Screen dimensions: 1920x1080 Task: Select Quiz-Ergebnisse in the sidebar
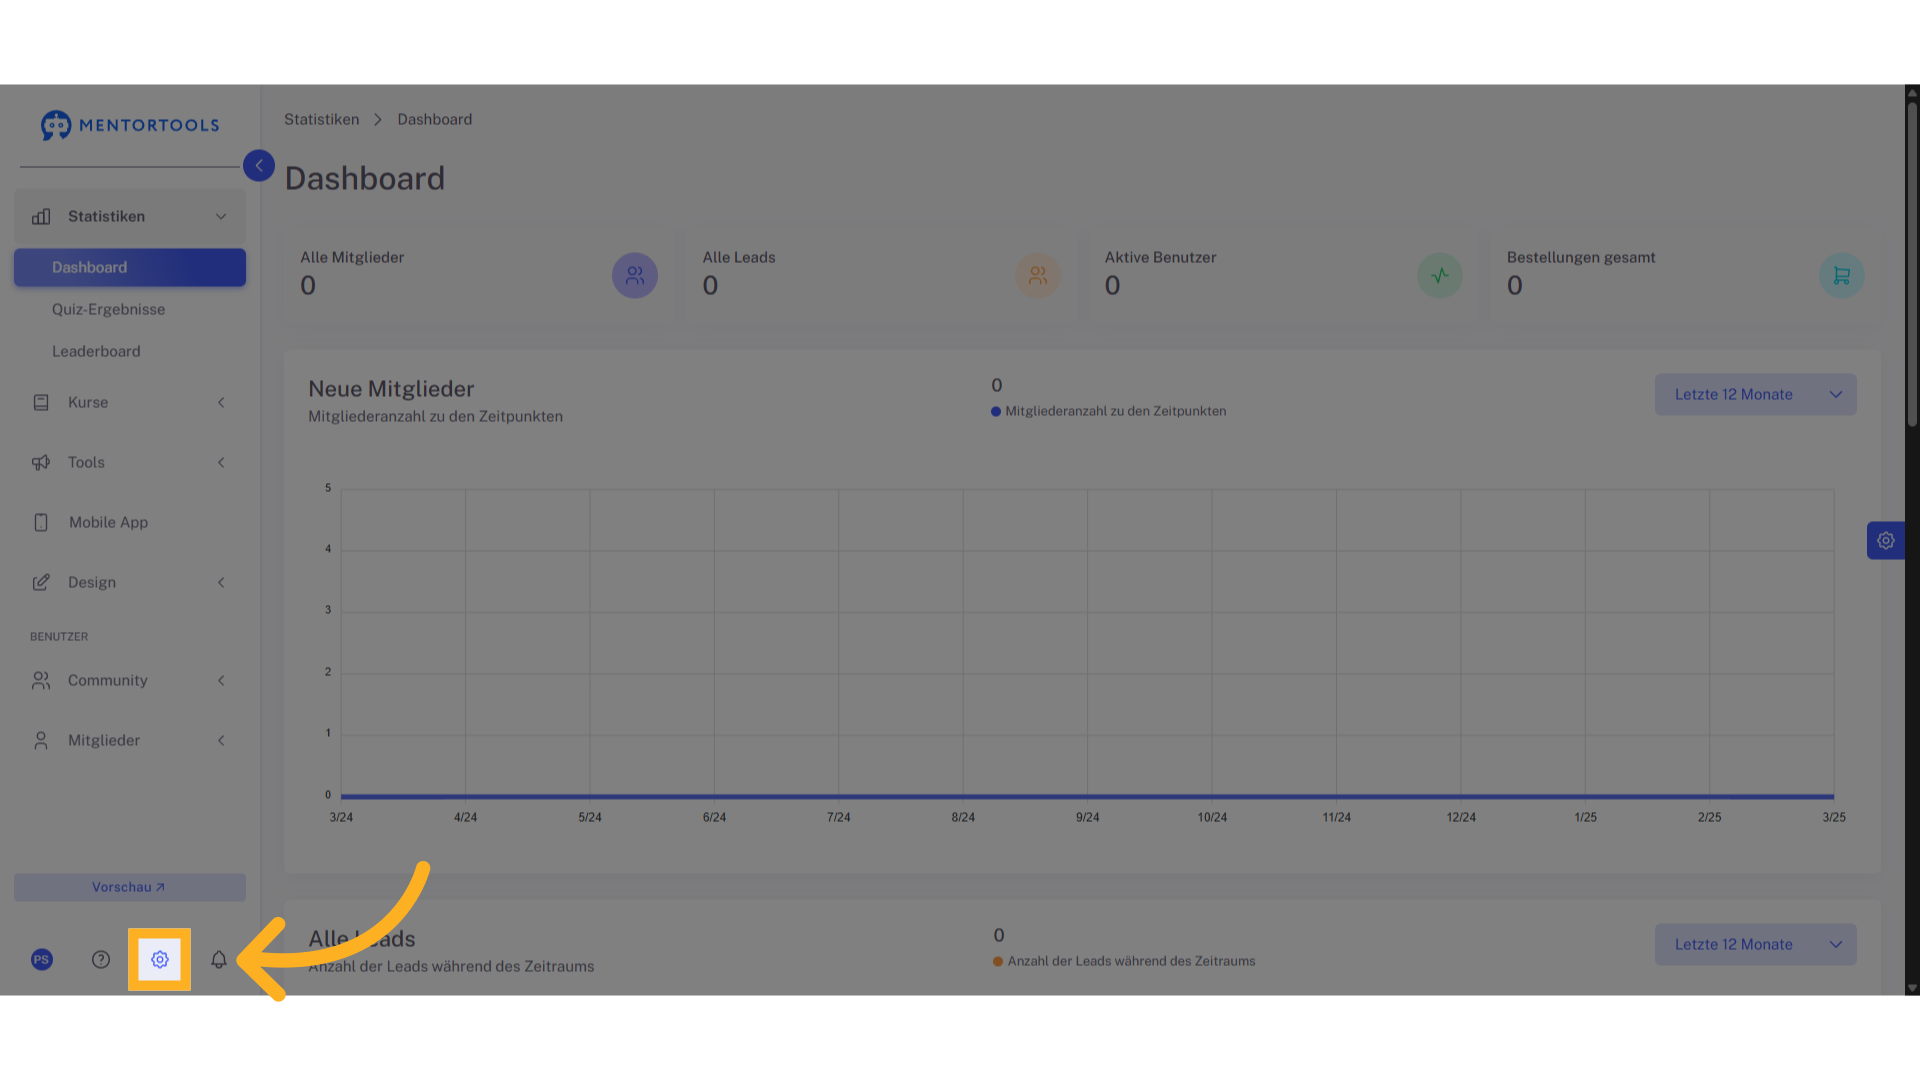pos(109,310)
